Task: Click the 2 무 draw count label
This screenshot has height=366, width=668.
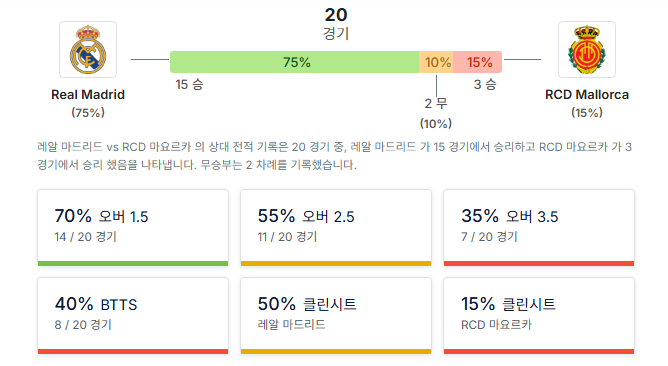Action: (436, 103)
